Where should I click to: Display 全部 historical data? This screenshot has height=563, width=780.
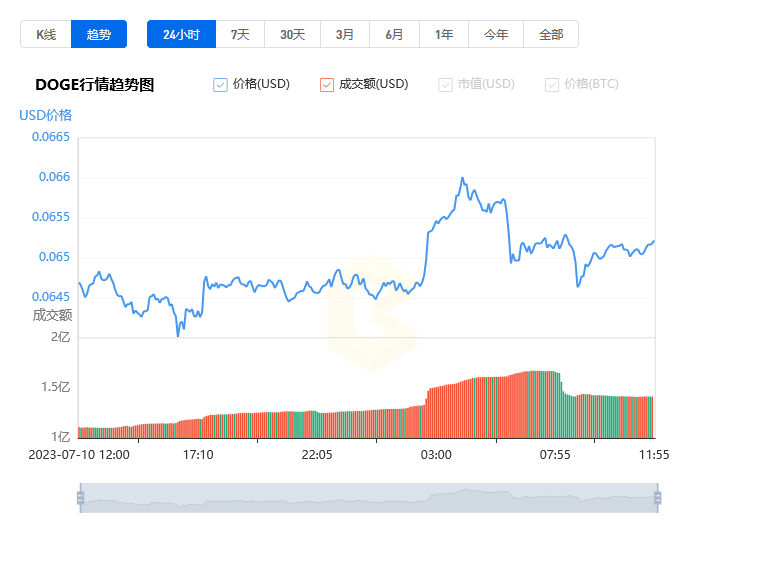click(551, 34)
